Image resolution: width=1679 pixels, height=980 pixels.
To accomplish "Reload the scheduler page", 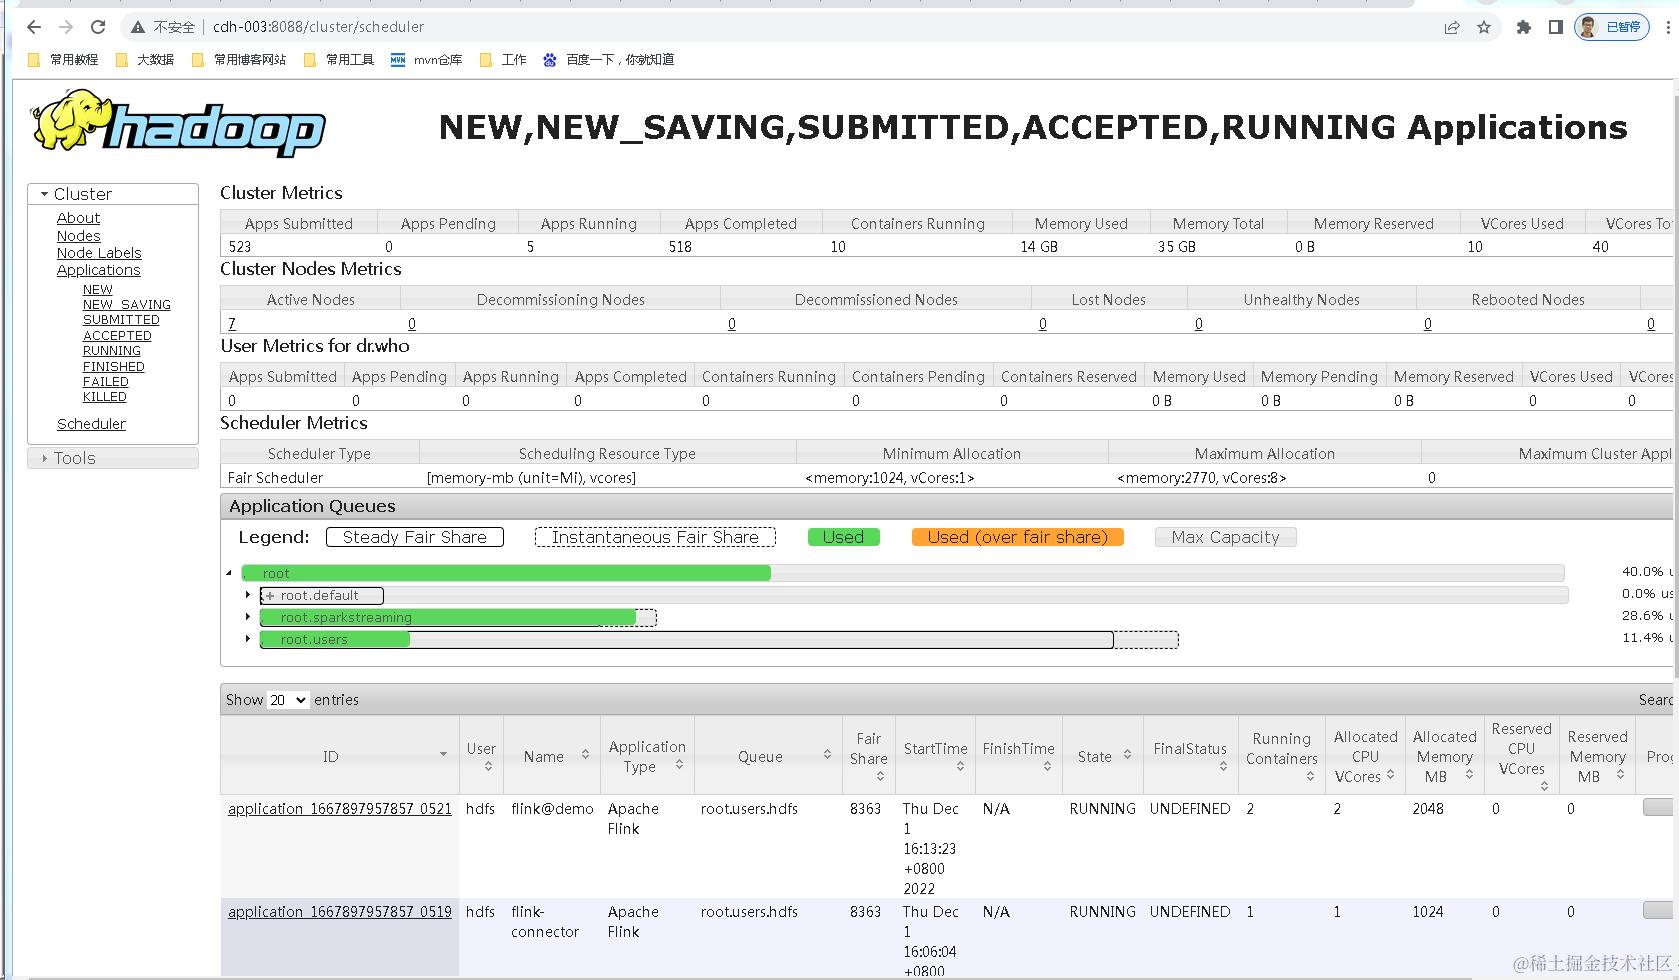I will coord(98,27).
